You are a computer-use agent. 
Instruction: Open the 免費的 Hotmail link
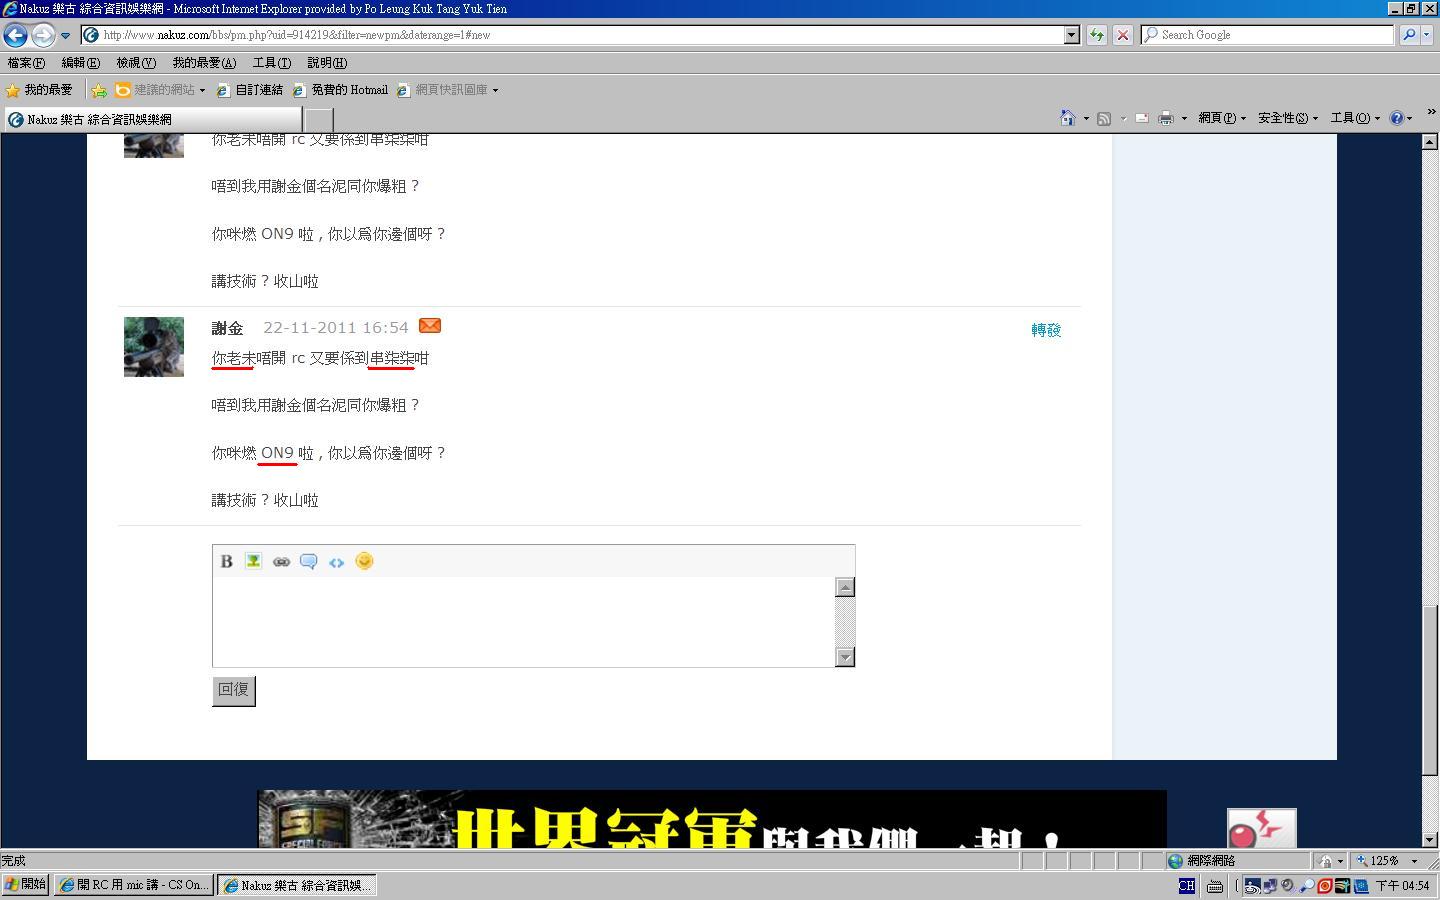(x=340, y=90)
